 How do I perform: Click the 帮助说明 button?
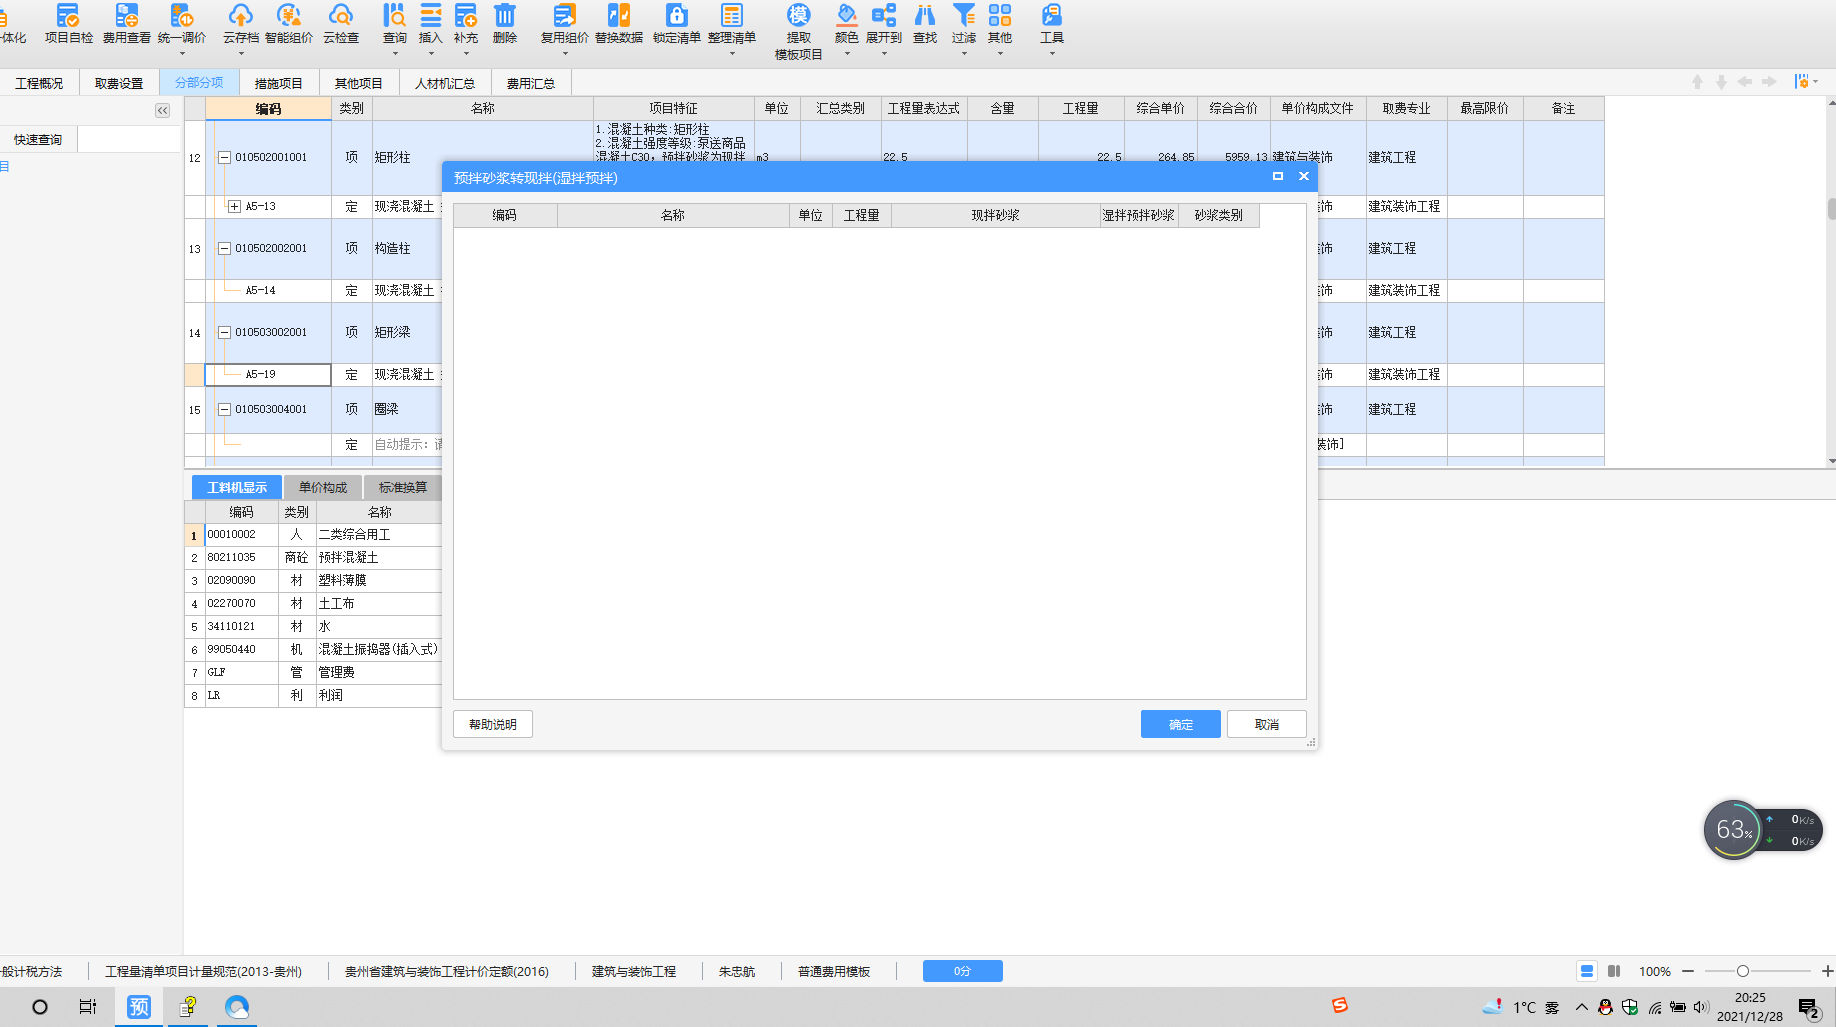click(x=493, y=724)
